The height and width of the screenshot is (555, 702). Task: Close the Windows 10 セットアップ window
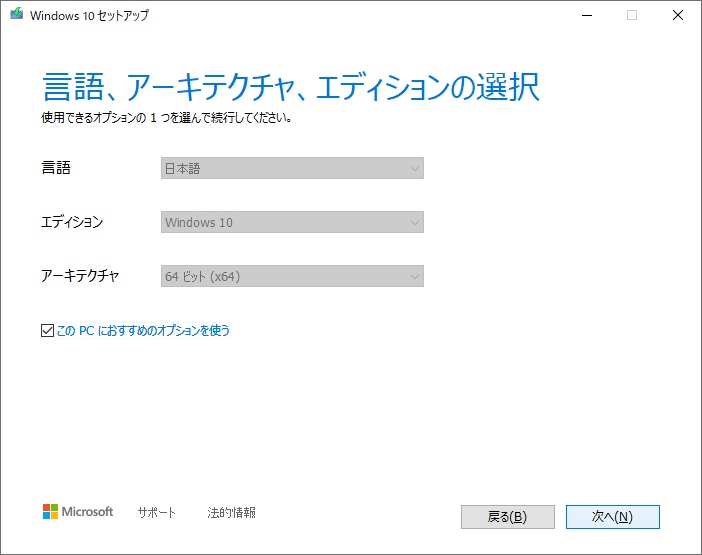point(678,15)
